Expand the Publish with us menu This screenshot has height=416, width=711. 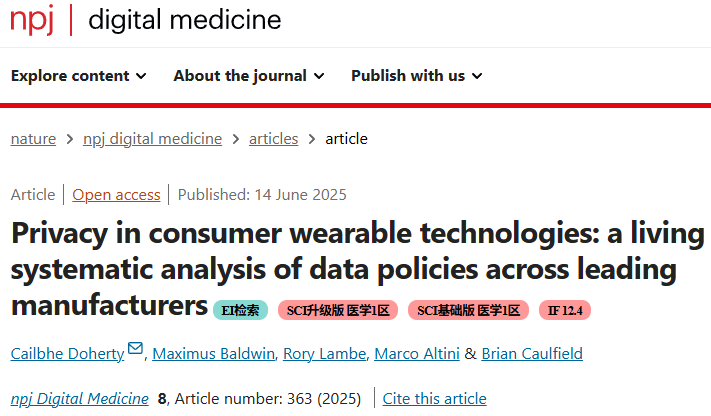pos(417,76)
